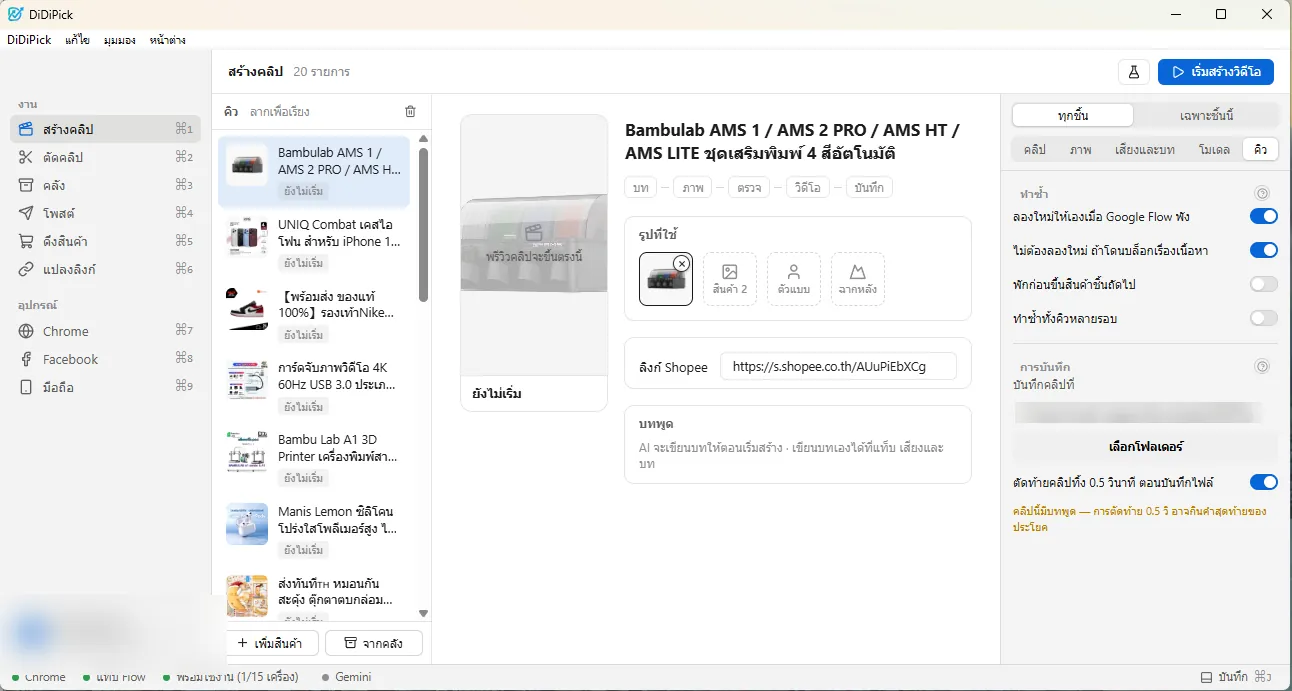Open help for the ทำซ้ำ section
Screen dimensions: 1292x691
point(1262,193)
